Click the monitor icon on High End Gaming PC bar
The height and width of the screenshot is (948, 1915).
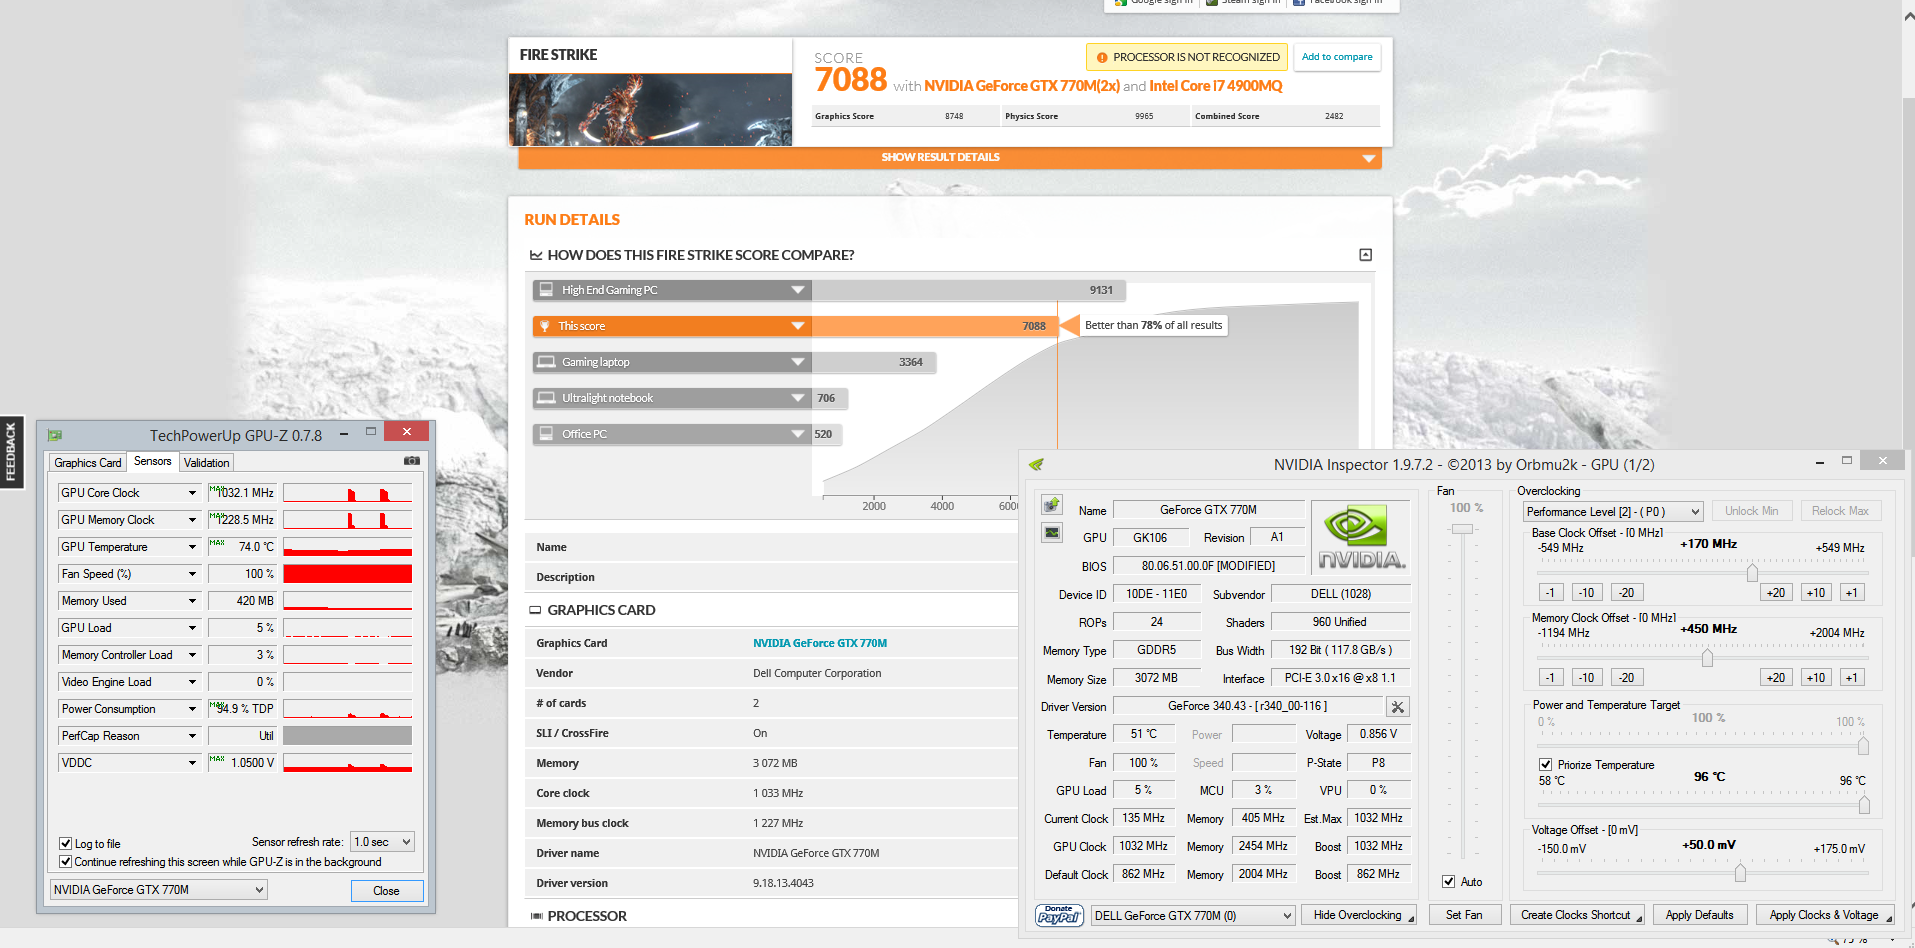[x=546, y=290]
